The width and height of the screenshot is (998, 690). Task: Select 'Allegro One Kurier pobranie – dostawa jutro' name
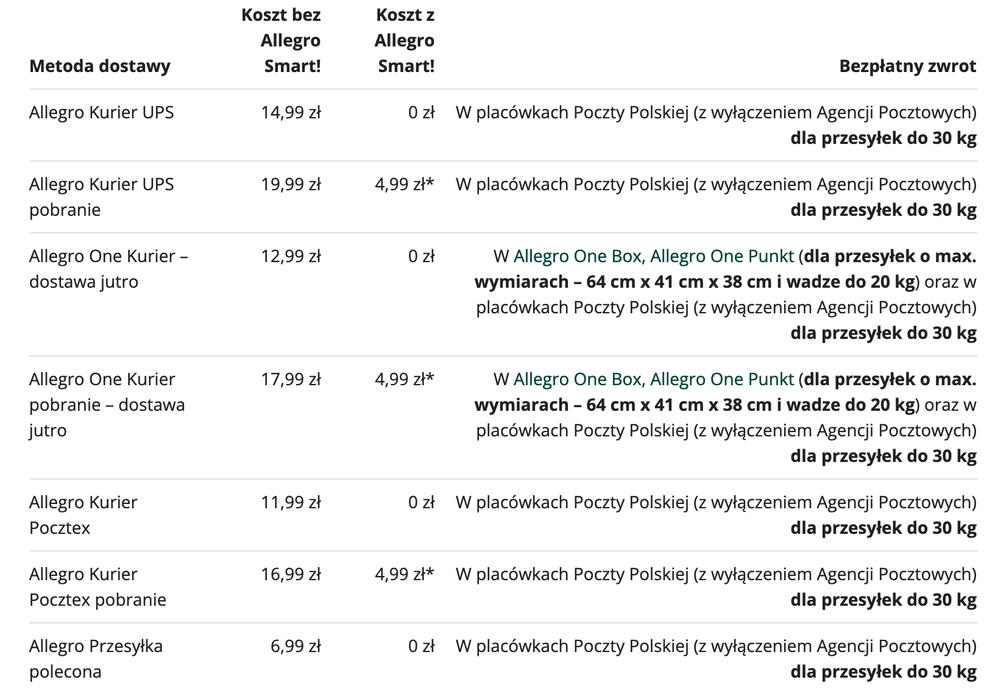pyautogui.click(x=107, y=405)
